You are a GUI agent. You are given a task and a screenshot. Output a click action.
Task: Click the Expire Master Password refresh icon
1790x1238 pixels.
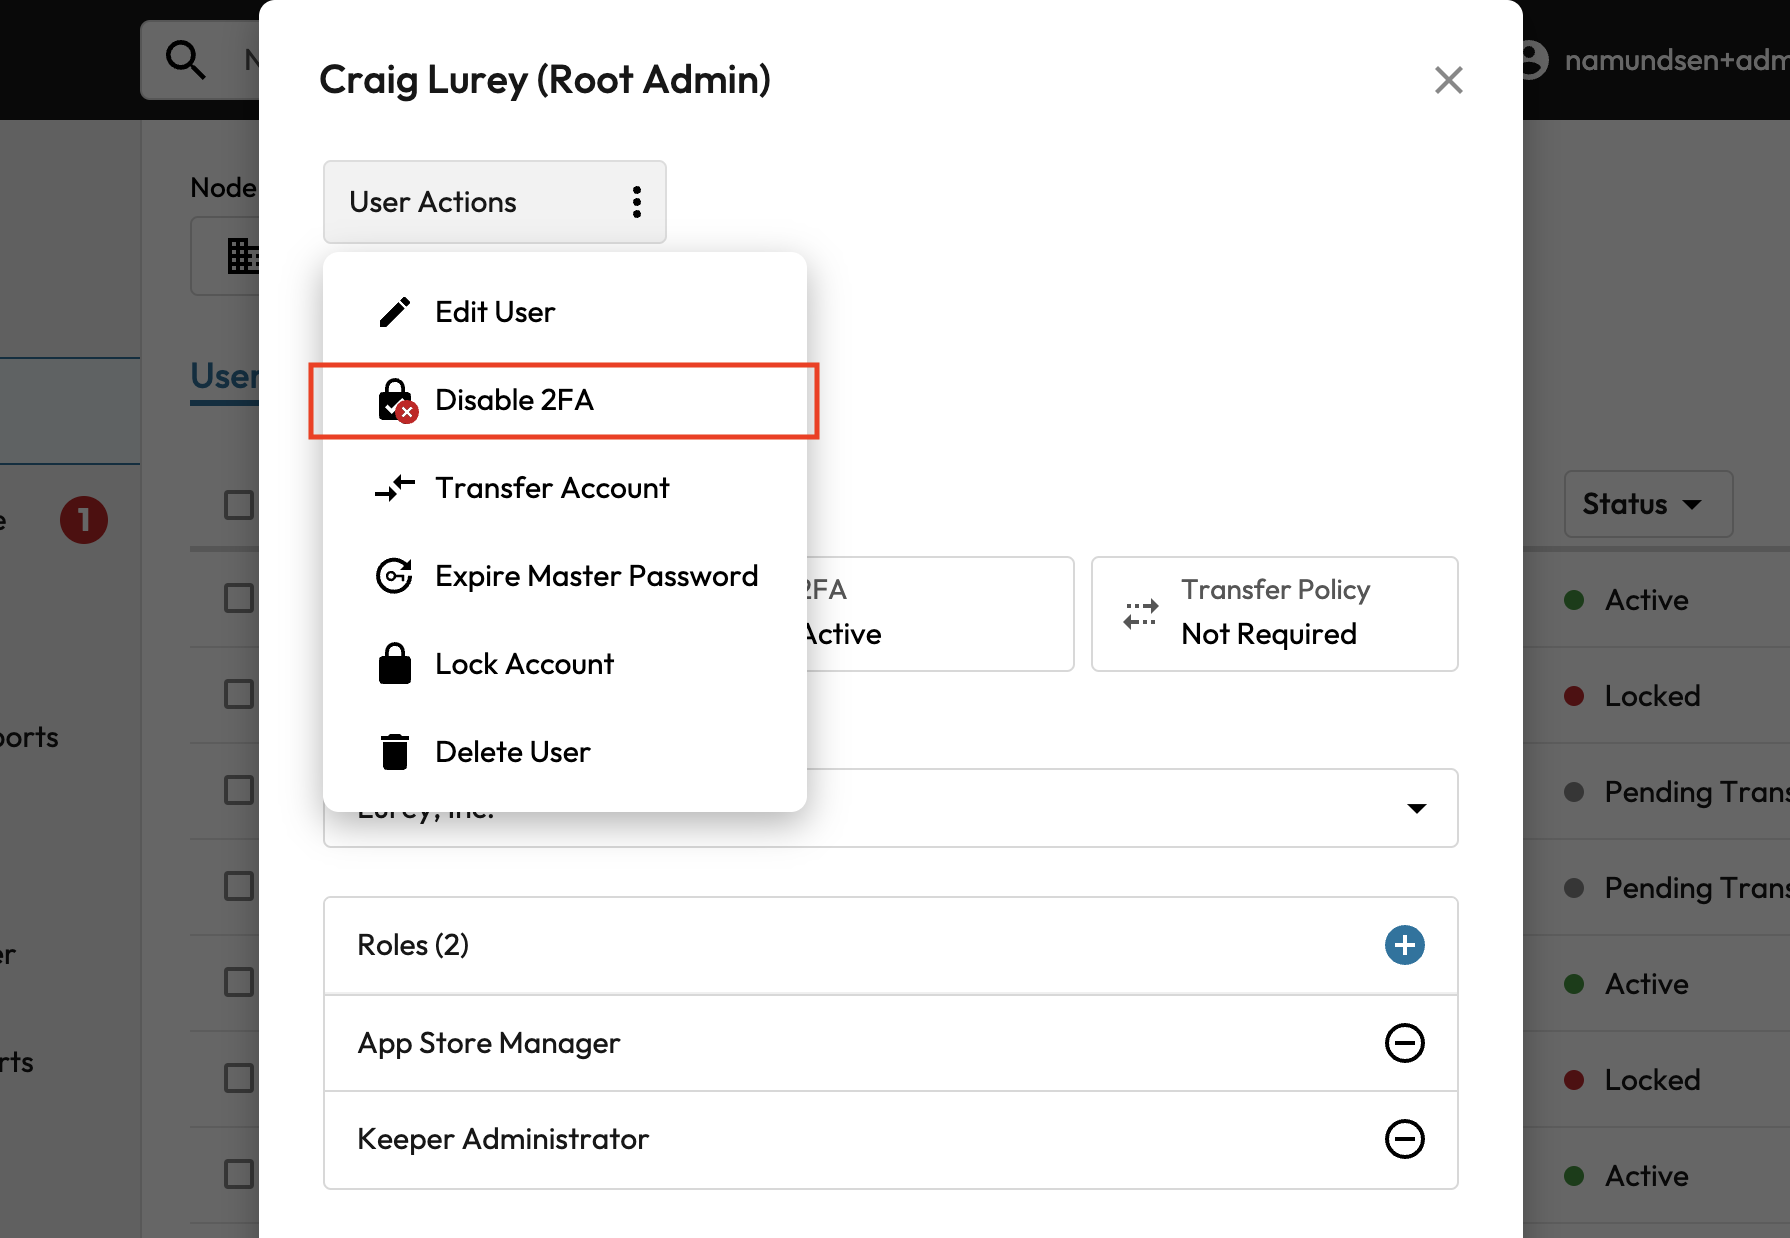pyautogui.click(x=394, y=576)
